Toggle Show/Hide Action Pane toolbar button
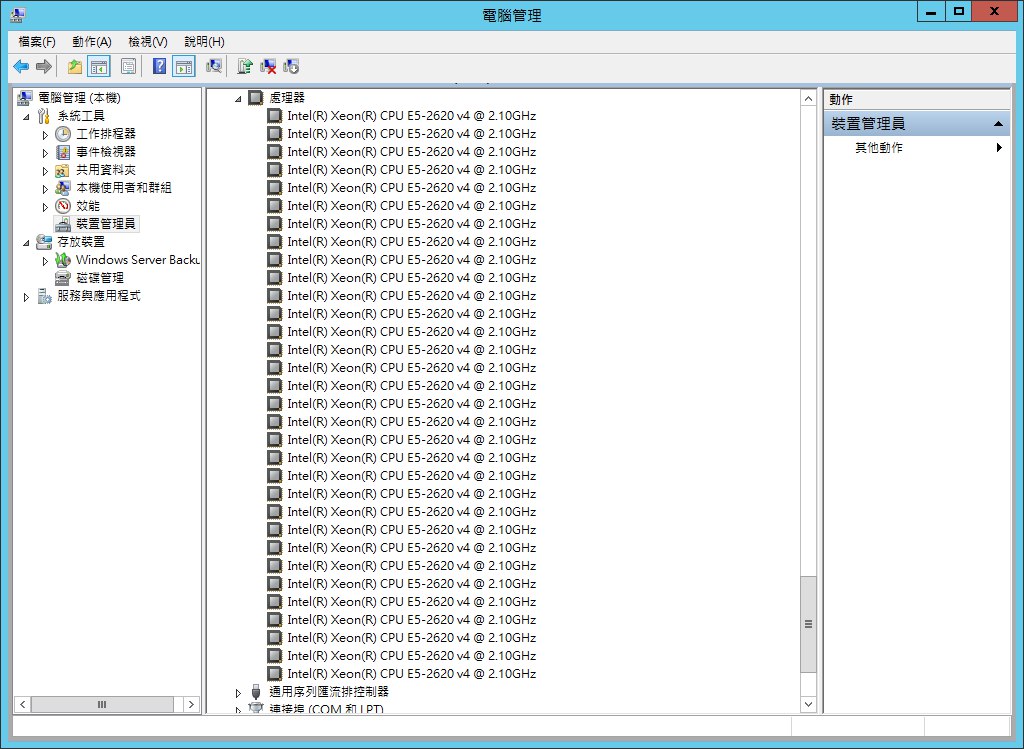Viewport: 1024px width, 749px height. pyautogui.click(x=184, y=66)
